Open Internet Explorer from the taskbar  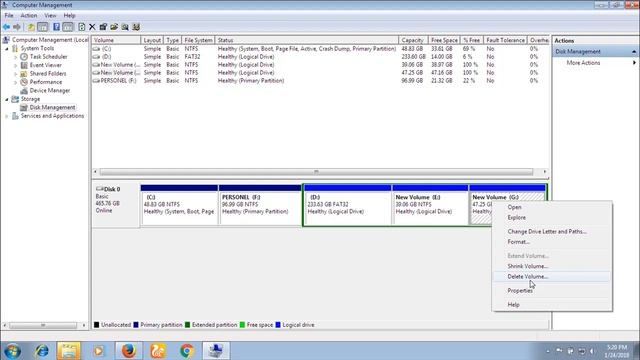tap(41, 351)
